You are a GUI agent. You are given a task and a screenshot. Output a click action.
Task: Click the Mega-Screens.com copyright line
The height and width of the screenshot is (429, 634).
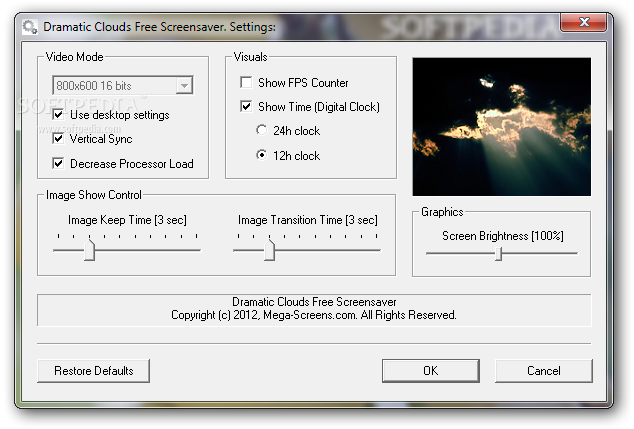(314, 315)
